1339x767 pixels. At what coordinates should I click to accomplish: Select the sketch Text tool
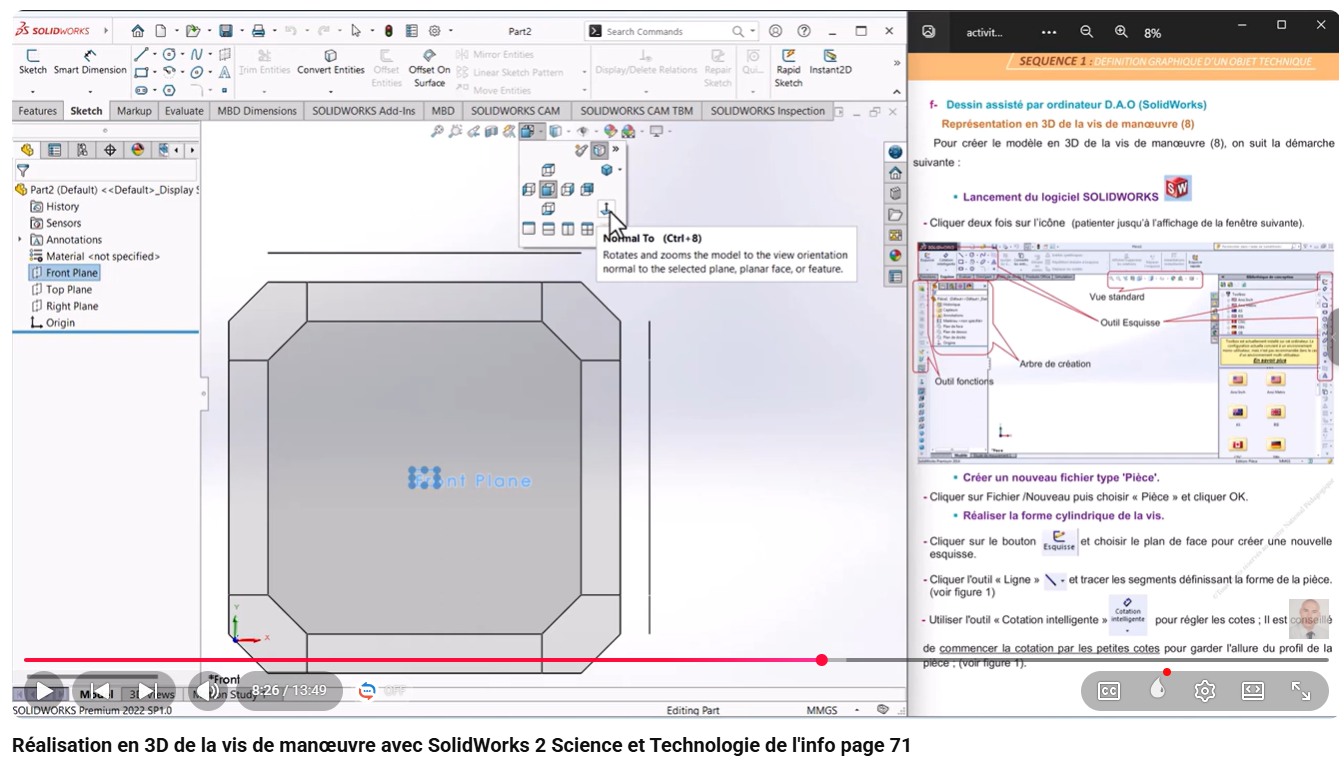[x=225, y=72]
